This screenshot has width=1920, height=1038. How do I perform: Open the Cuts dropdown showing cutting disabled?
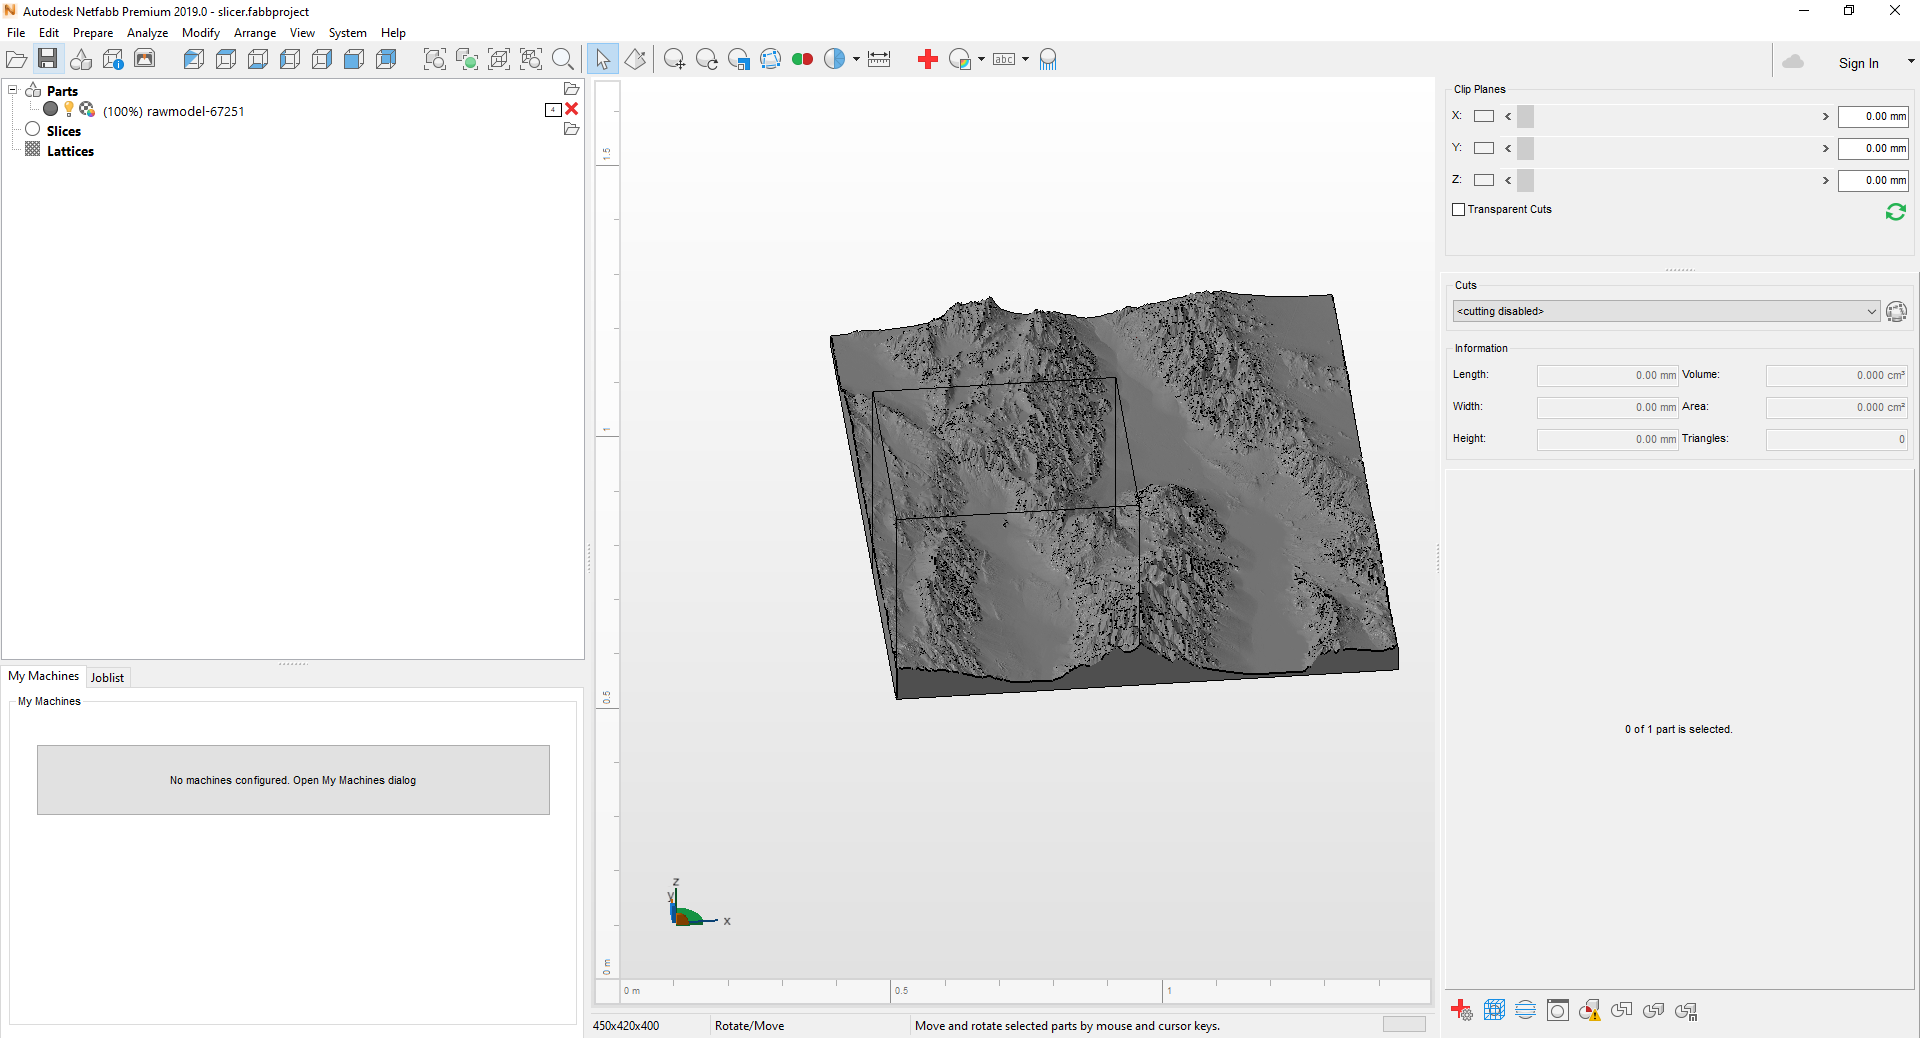(x=1666, y=312)
